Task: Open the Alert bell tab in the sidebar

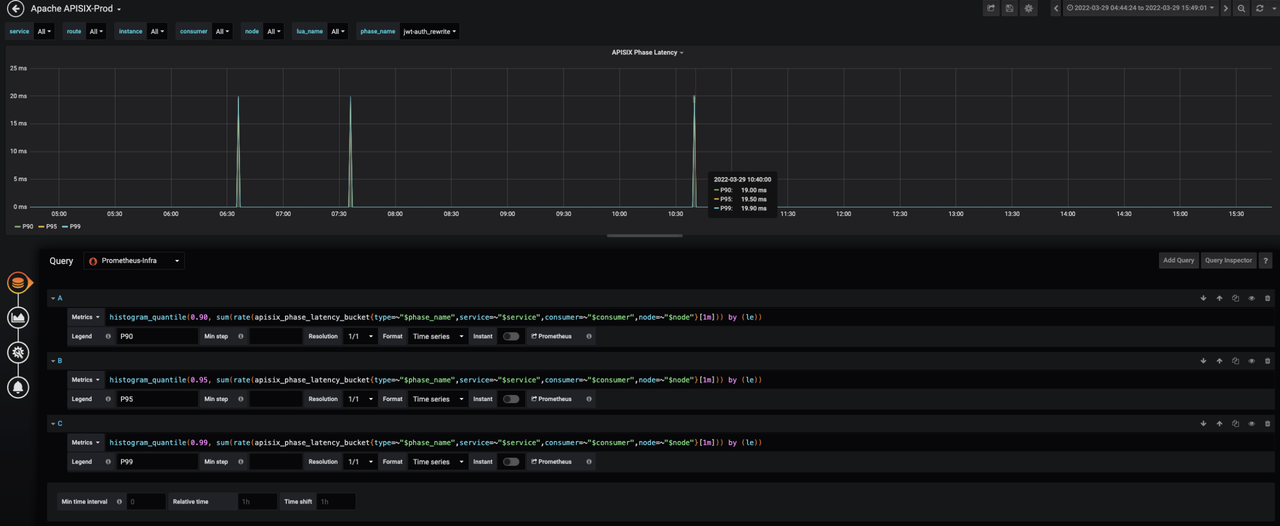Action: (18, 387)
